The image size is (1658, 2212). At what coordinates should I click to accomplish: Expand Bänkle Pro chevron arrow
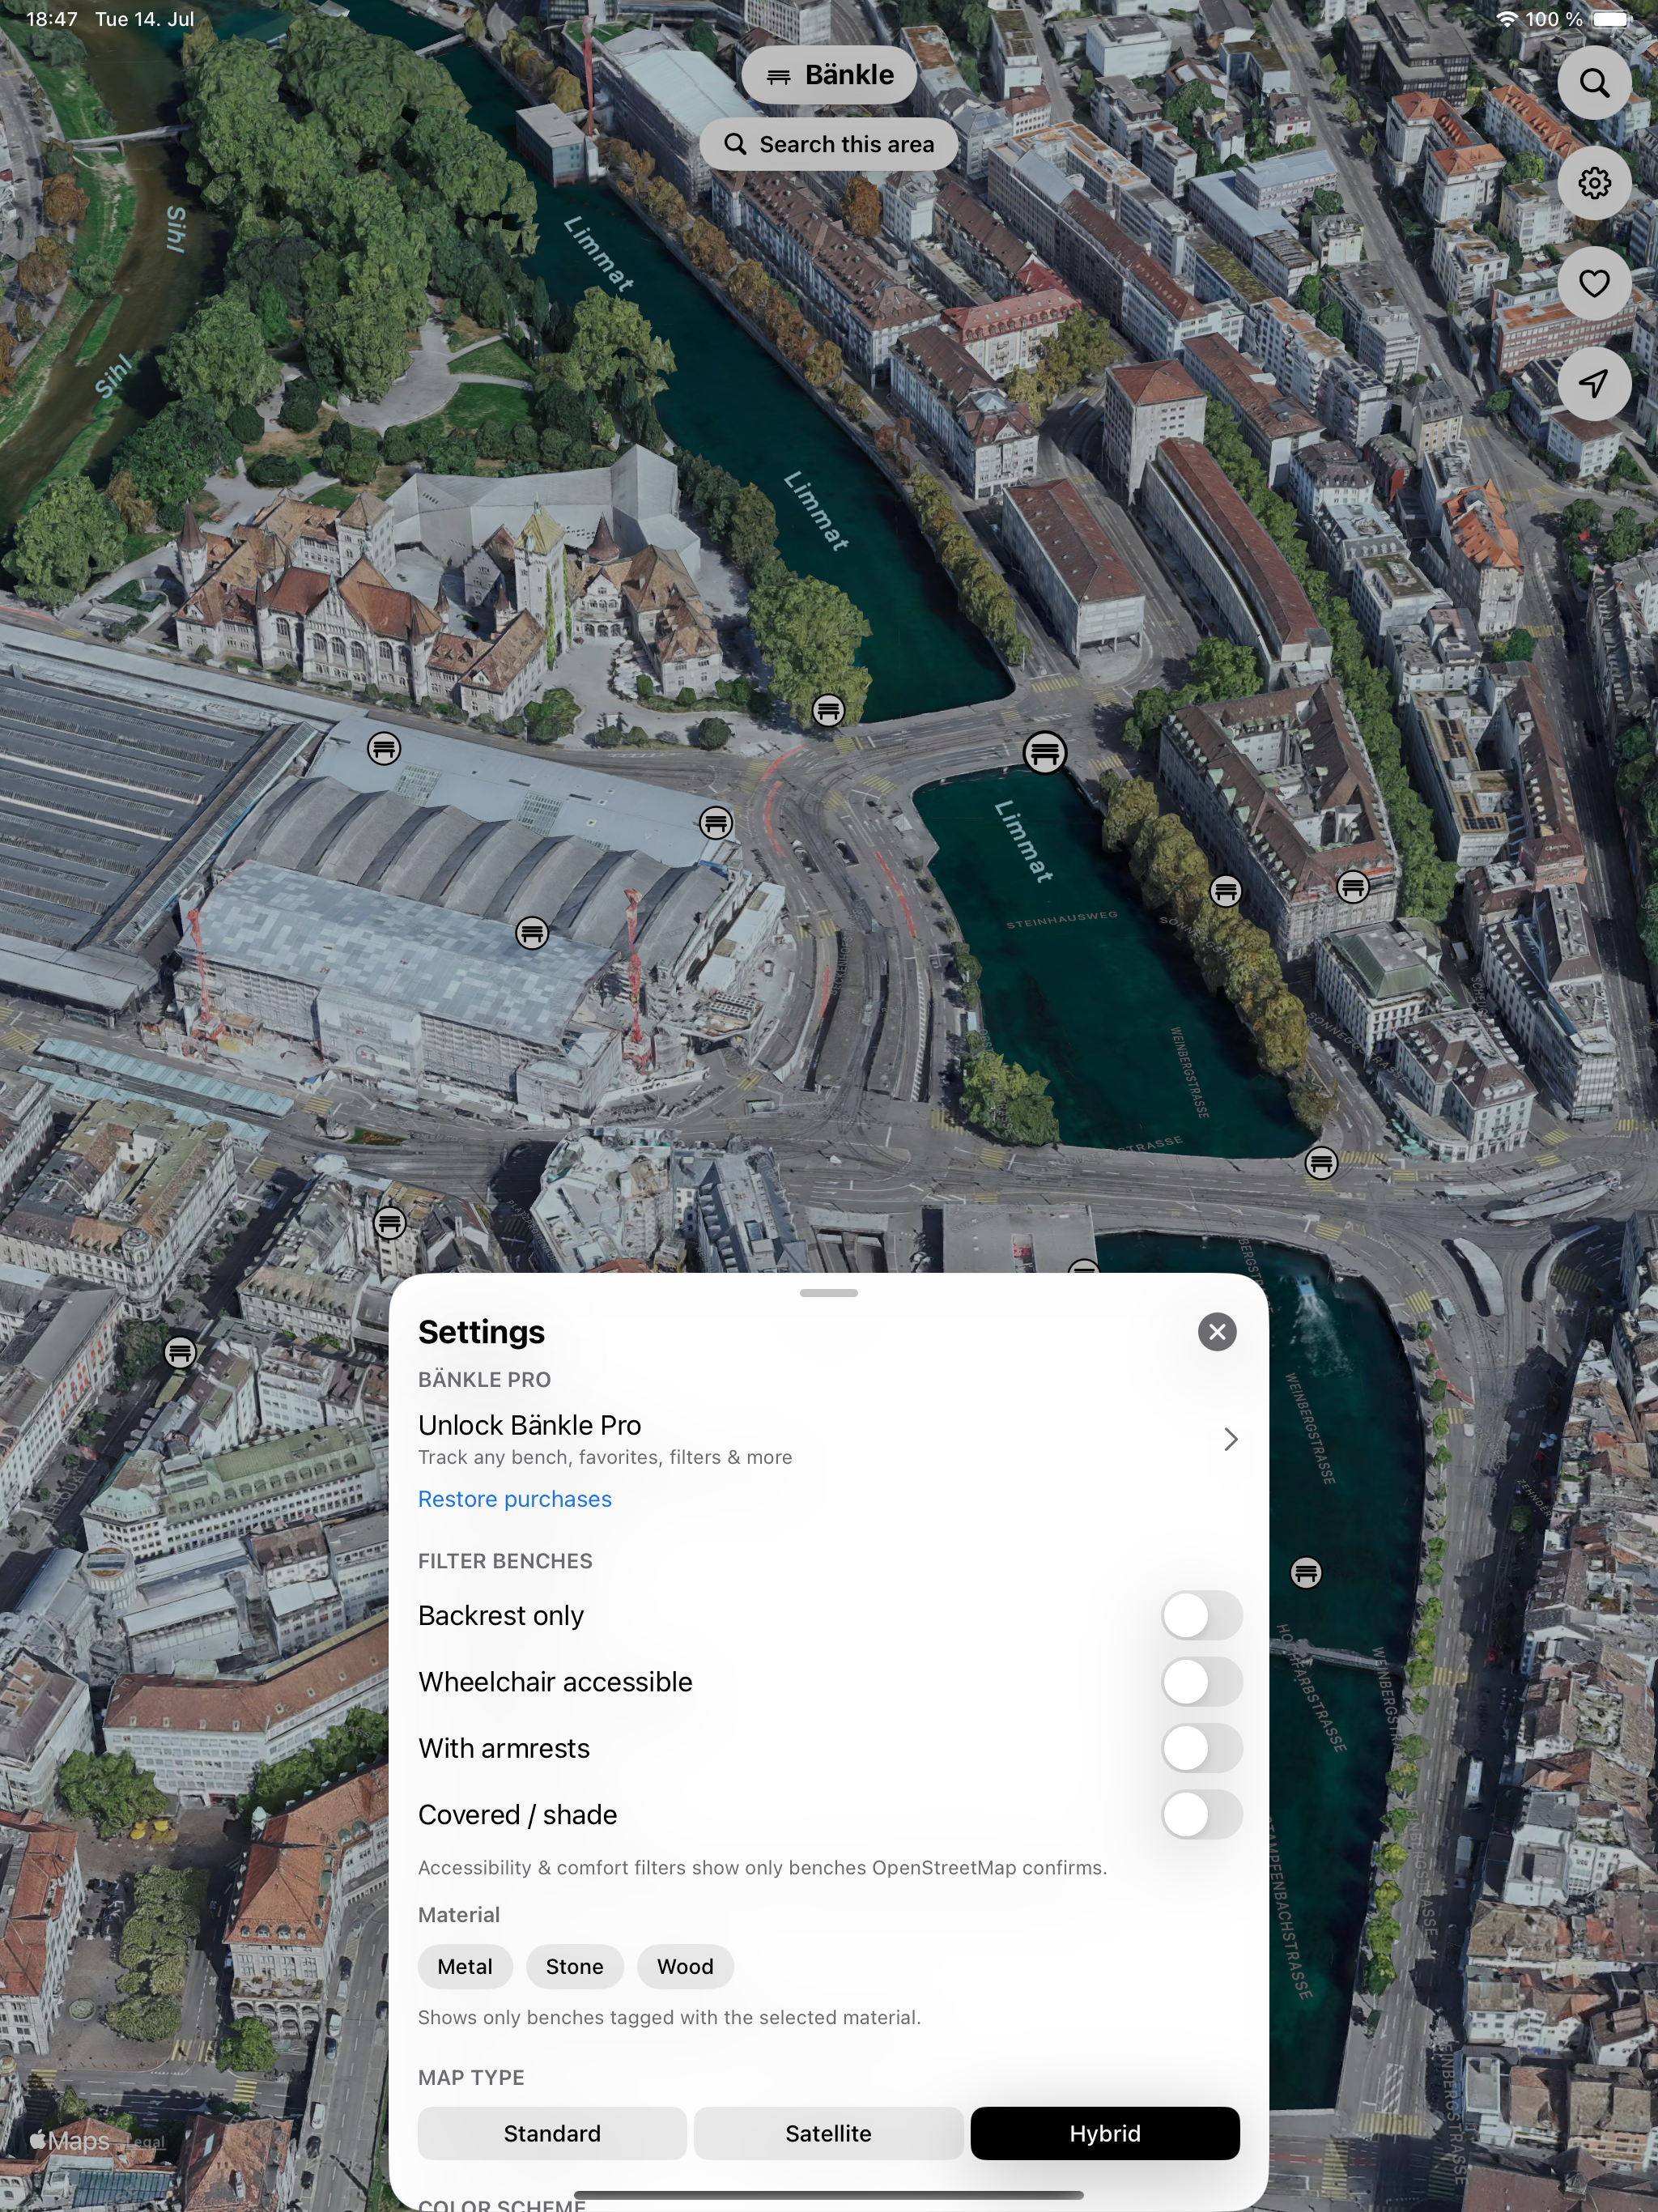click(x=1231, y=1439)
